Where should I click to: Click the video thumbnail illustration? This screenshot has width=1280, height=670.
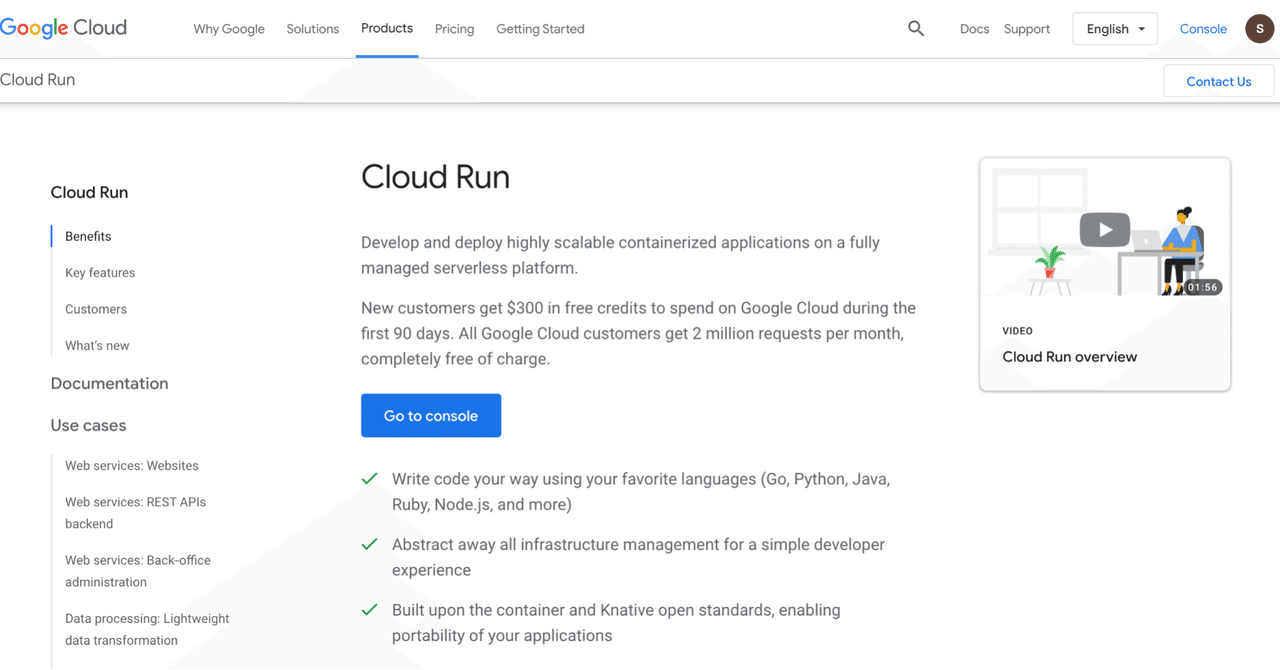click(x=1104, y=229)
